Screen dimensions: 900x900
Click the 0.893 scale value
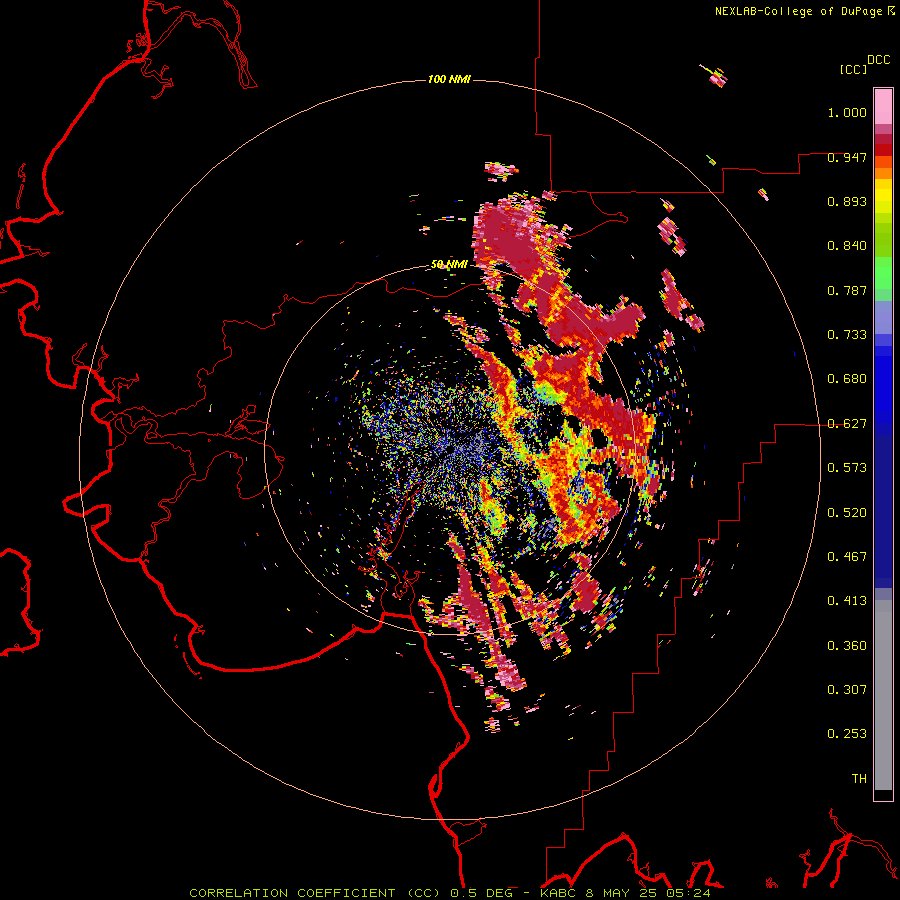coord(847,201)
